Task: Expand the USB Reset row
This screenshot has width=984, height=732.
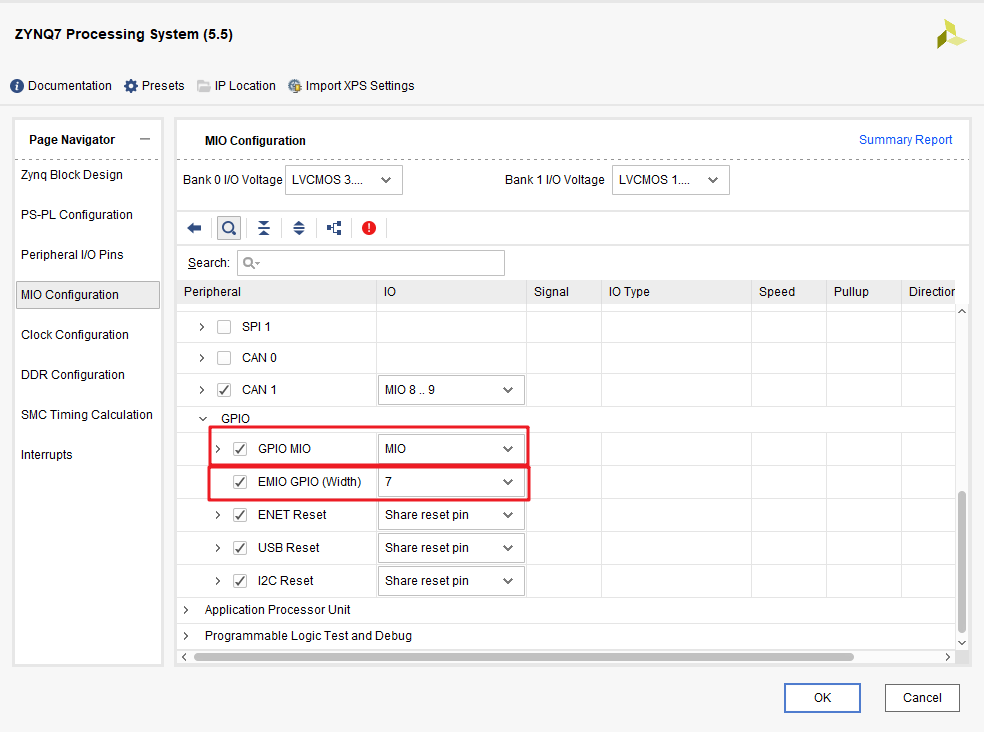Action: tap(218, 548)
